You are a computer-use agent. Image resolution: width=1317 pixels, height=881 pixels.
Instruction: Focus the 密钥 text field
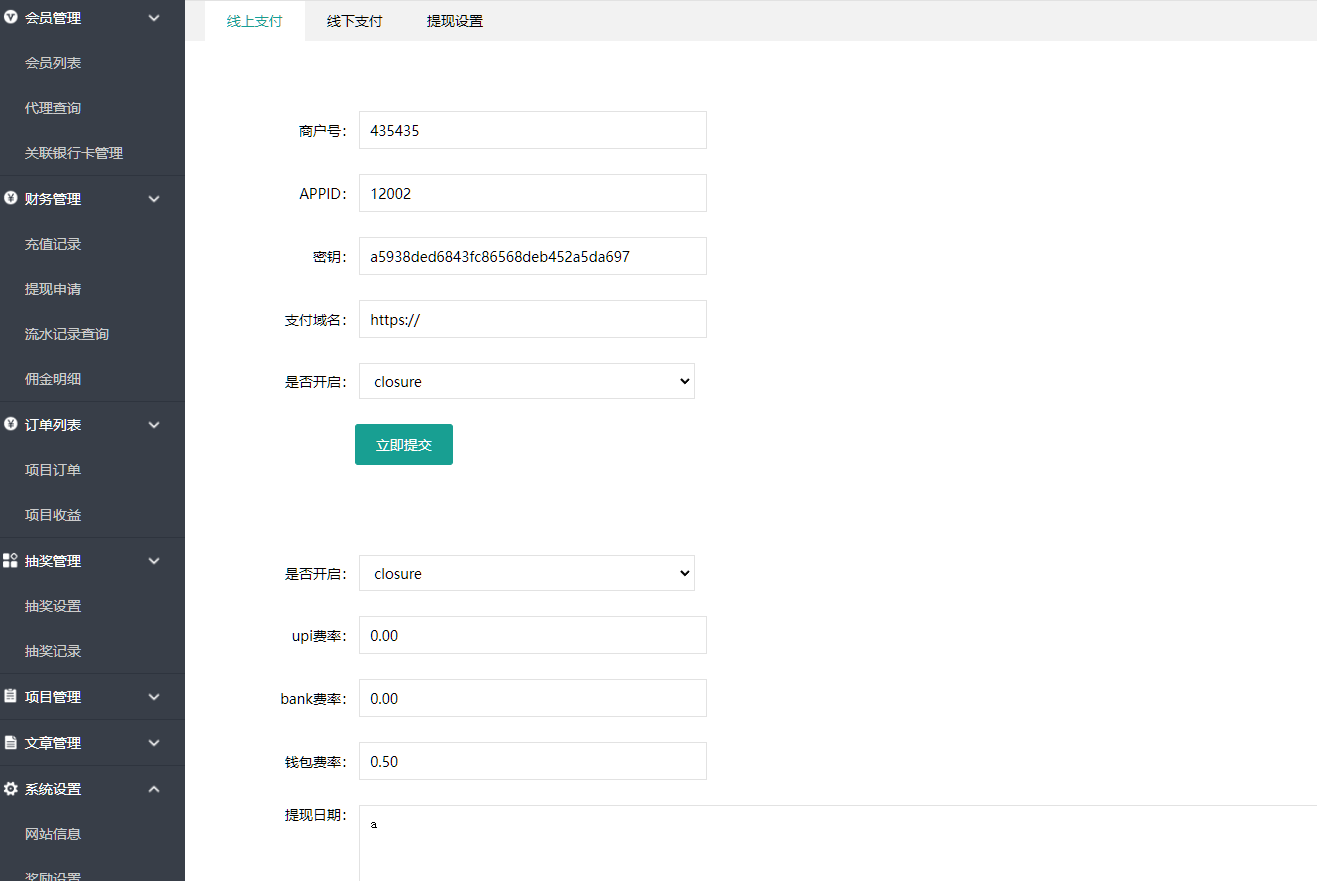tap(532, 256)
